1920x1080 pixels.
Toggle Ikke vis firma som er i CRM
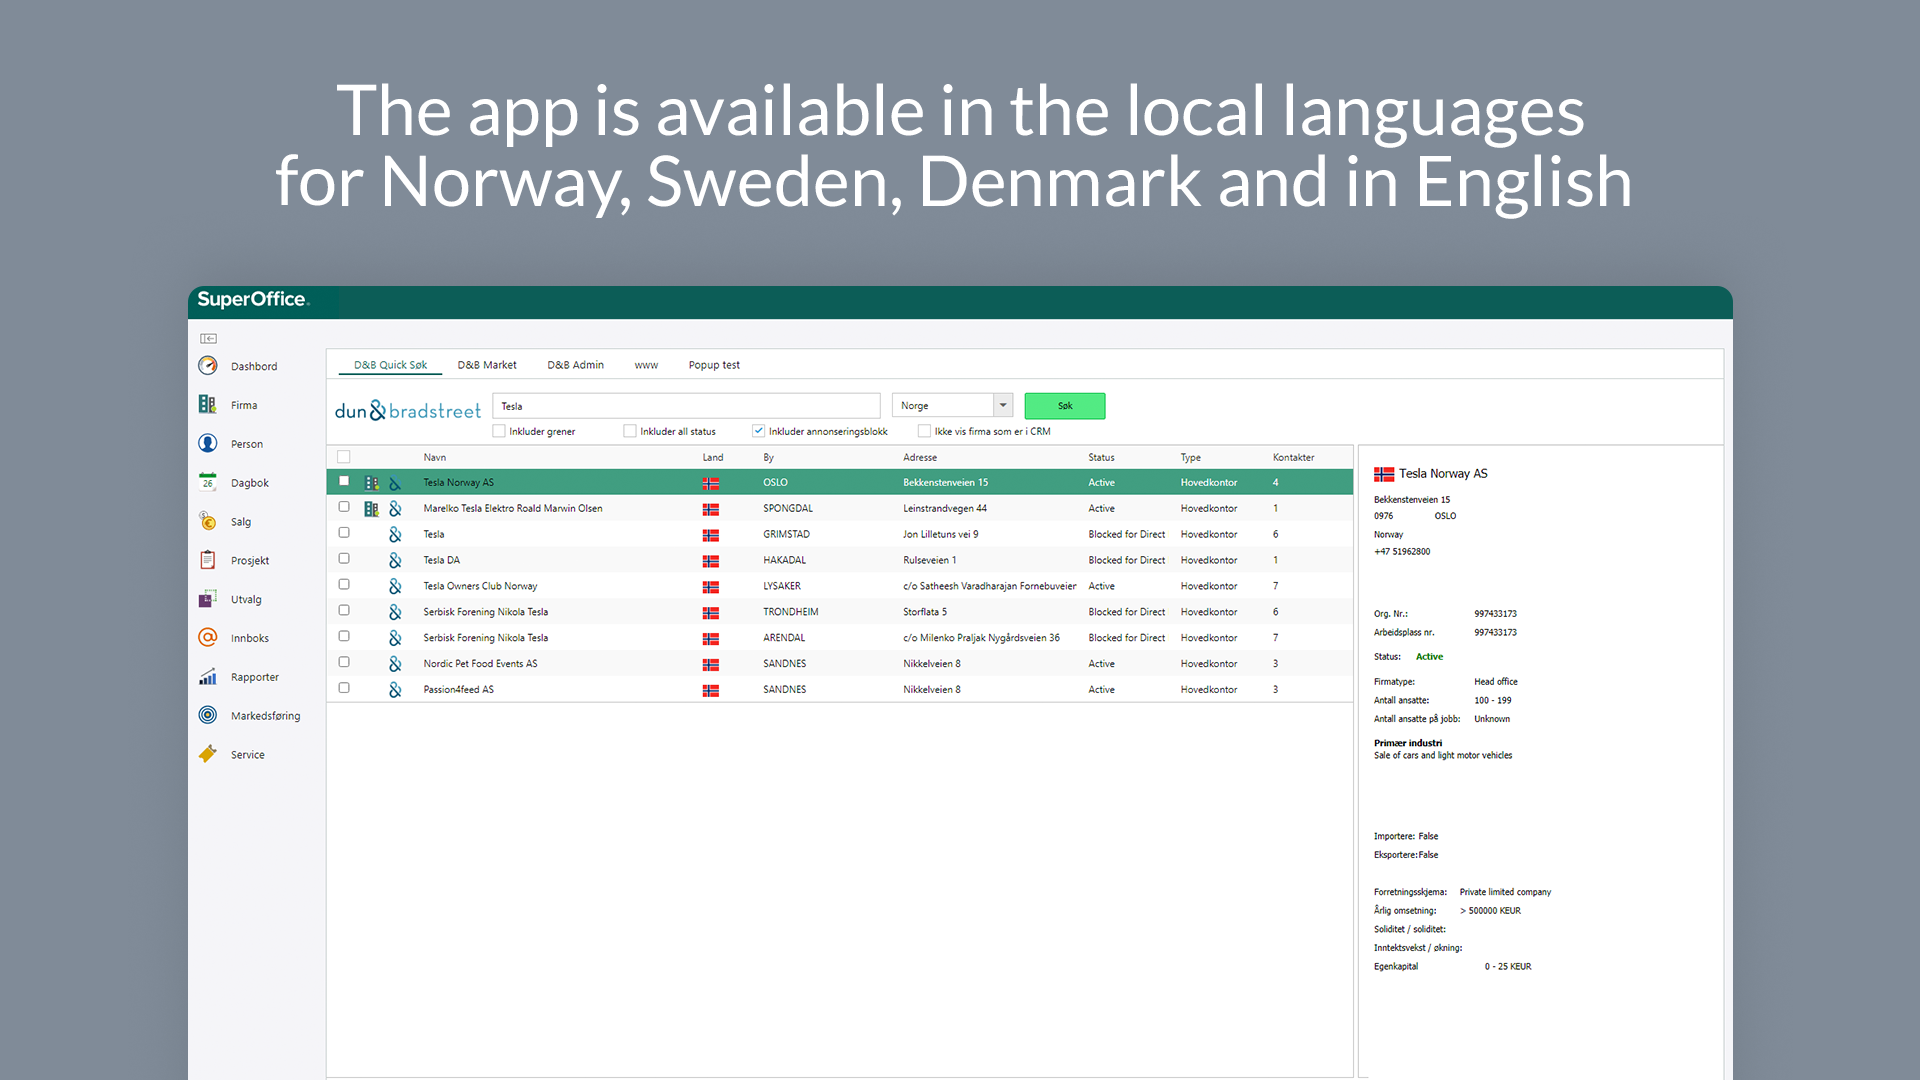(924, 431)
